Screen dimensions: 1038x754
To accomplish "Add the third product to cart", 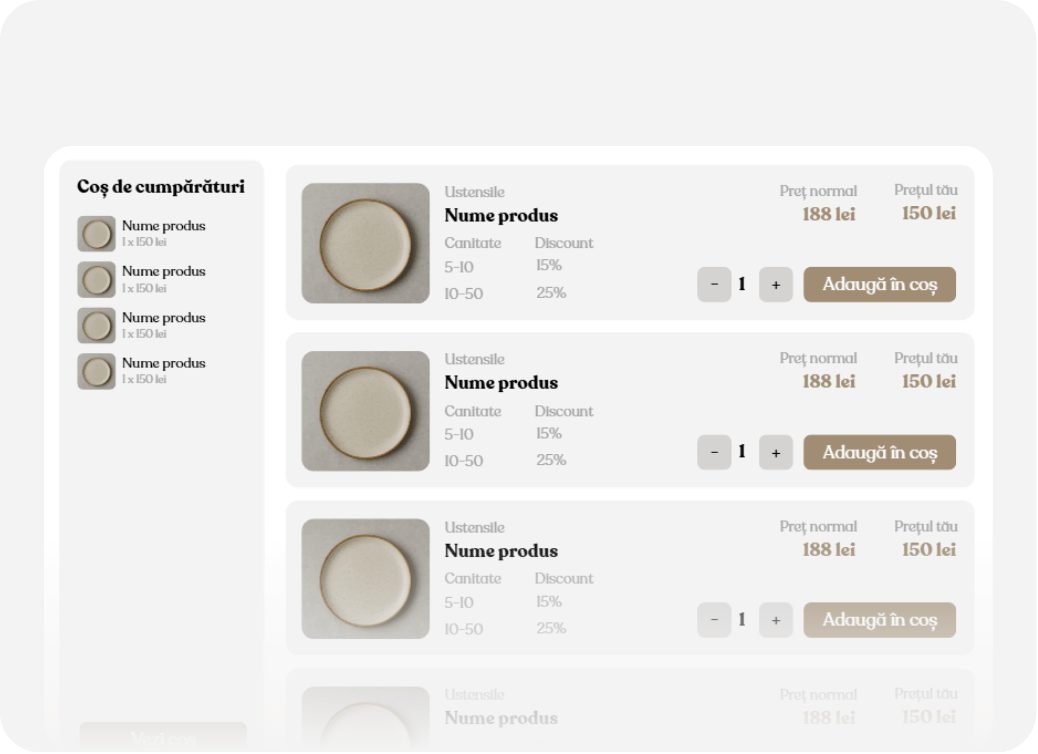I will coord(879,620).
